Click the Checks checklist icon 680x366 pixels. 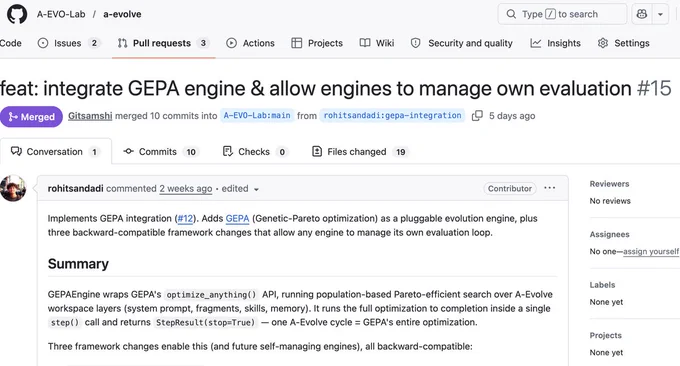[x=228, y=151]
